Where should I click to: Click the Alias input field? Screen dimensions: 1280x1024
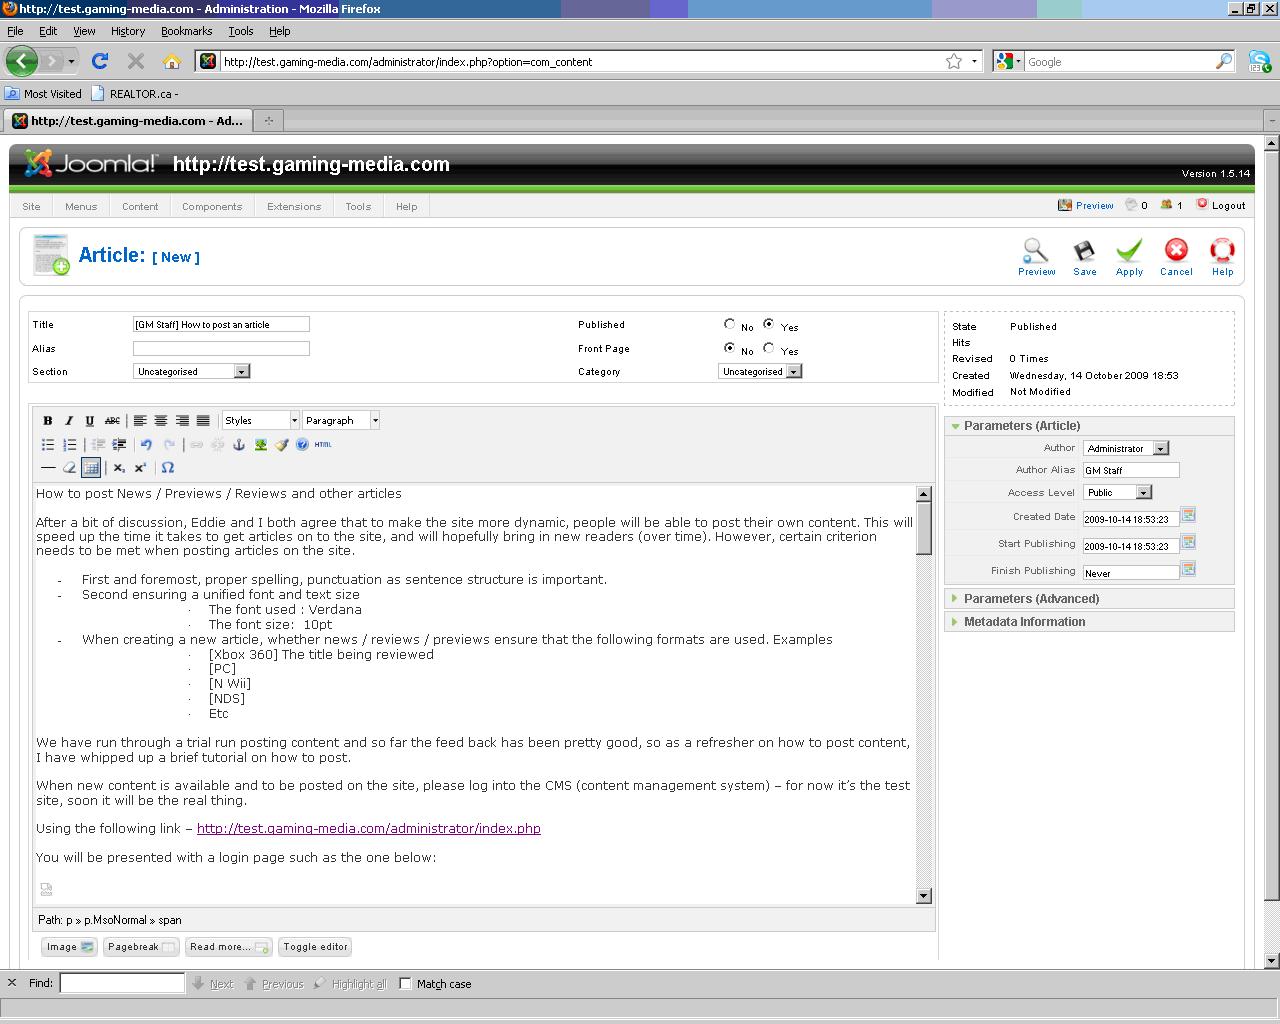pyautogui.click(x=221, y=348)
